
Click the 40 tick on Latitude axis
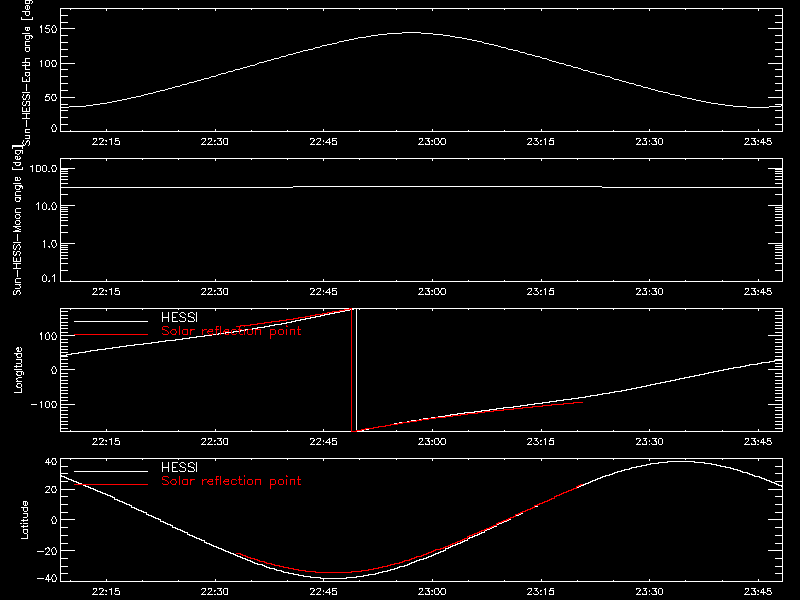click(x=51, y=462)
